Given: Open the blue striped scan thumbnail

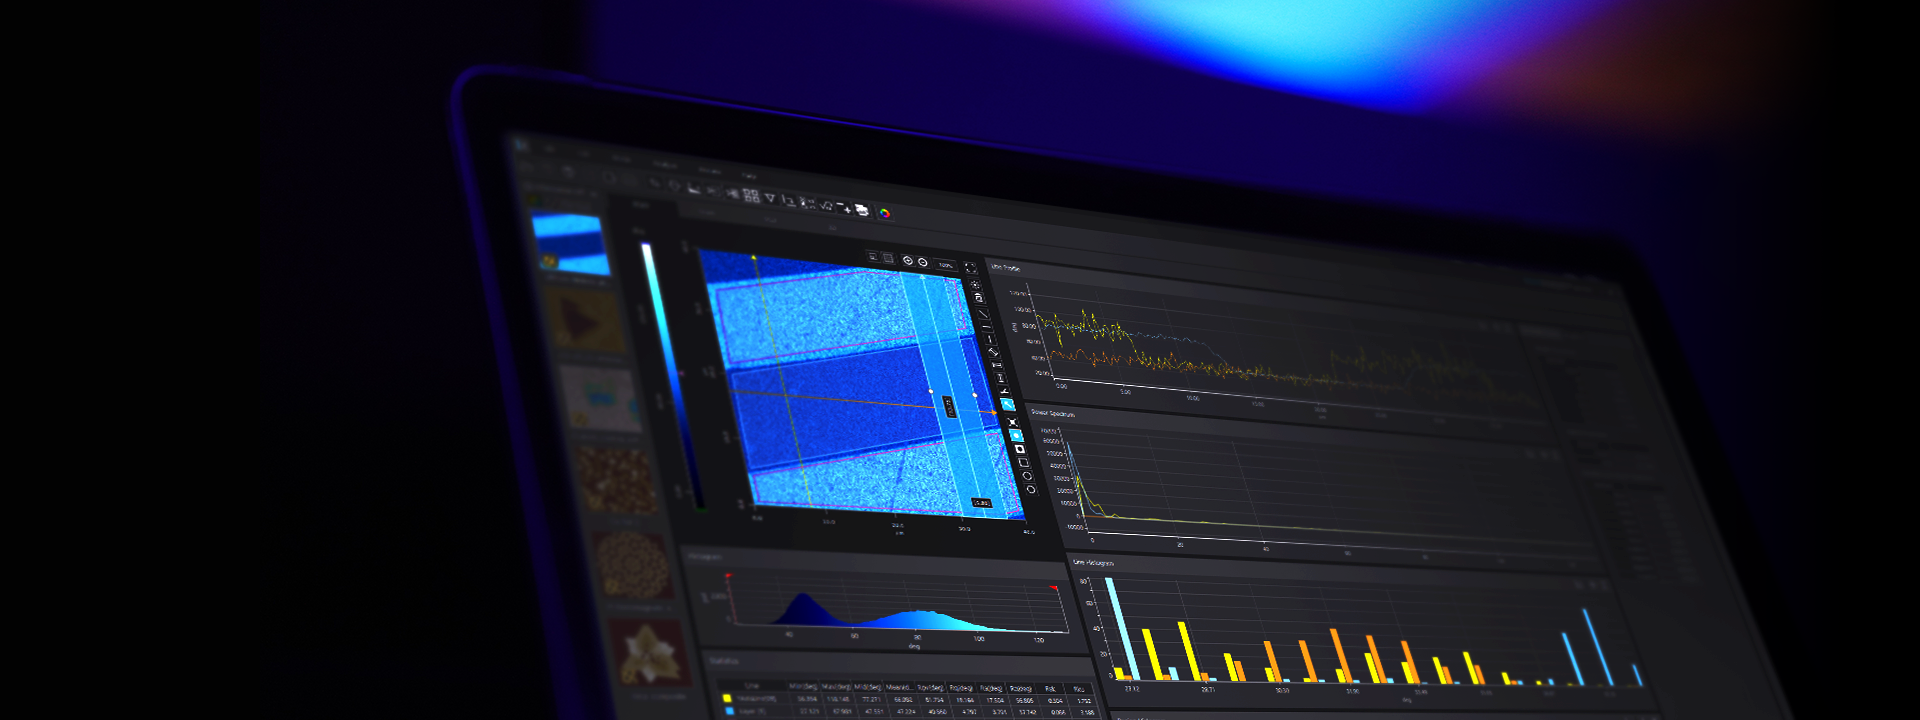Looking at the screenshot, I should pyautogui.click(x=571, y=243).
